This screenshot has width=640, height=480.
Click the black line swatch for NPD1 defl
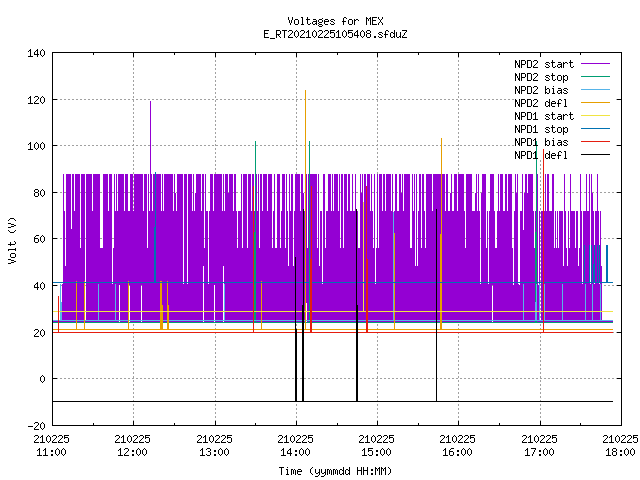tap(596, 155)
